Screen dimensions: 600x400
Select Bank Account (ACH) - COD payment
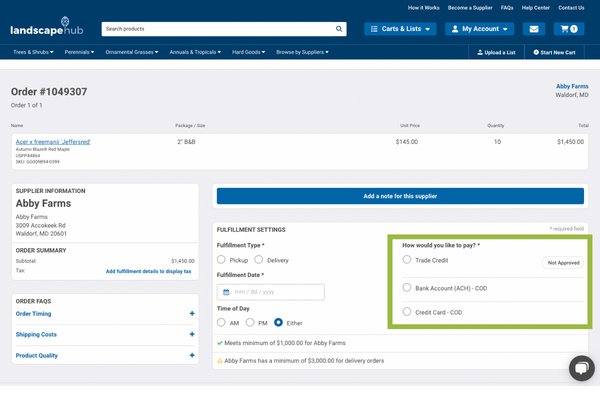pyautogui.click(x=407, y=287)
